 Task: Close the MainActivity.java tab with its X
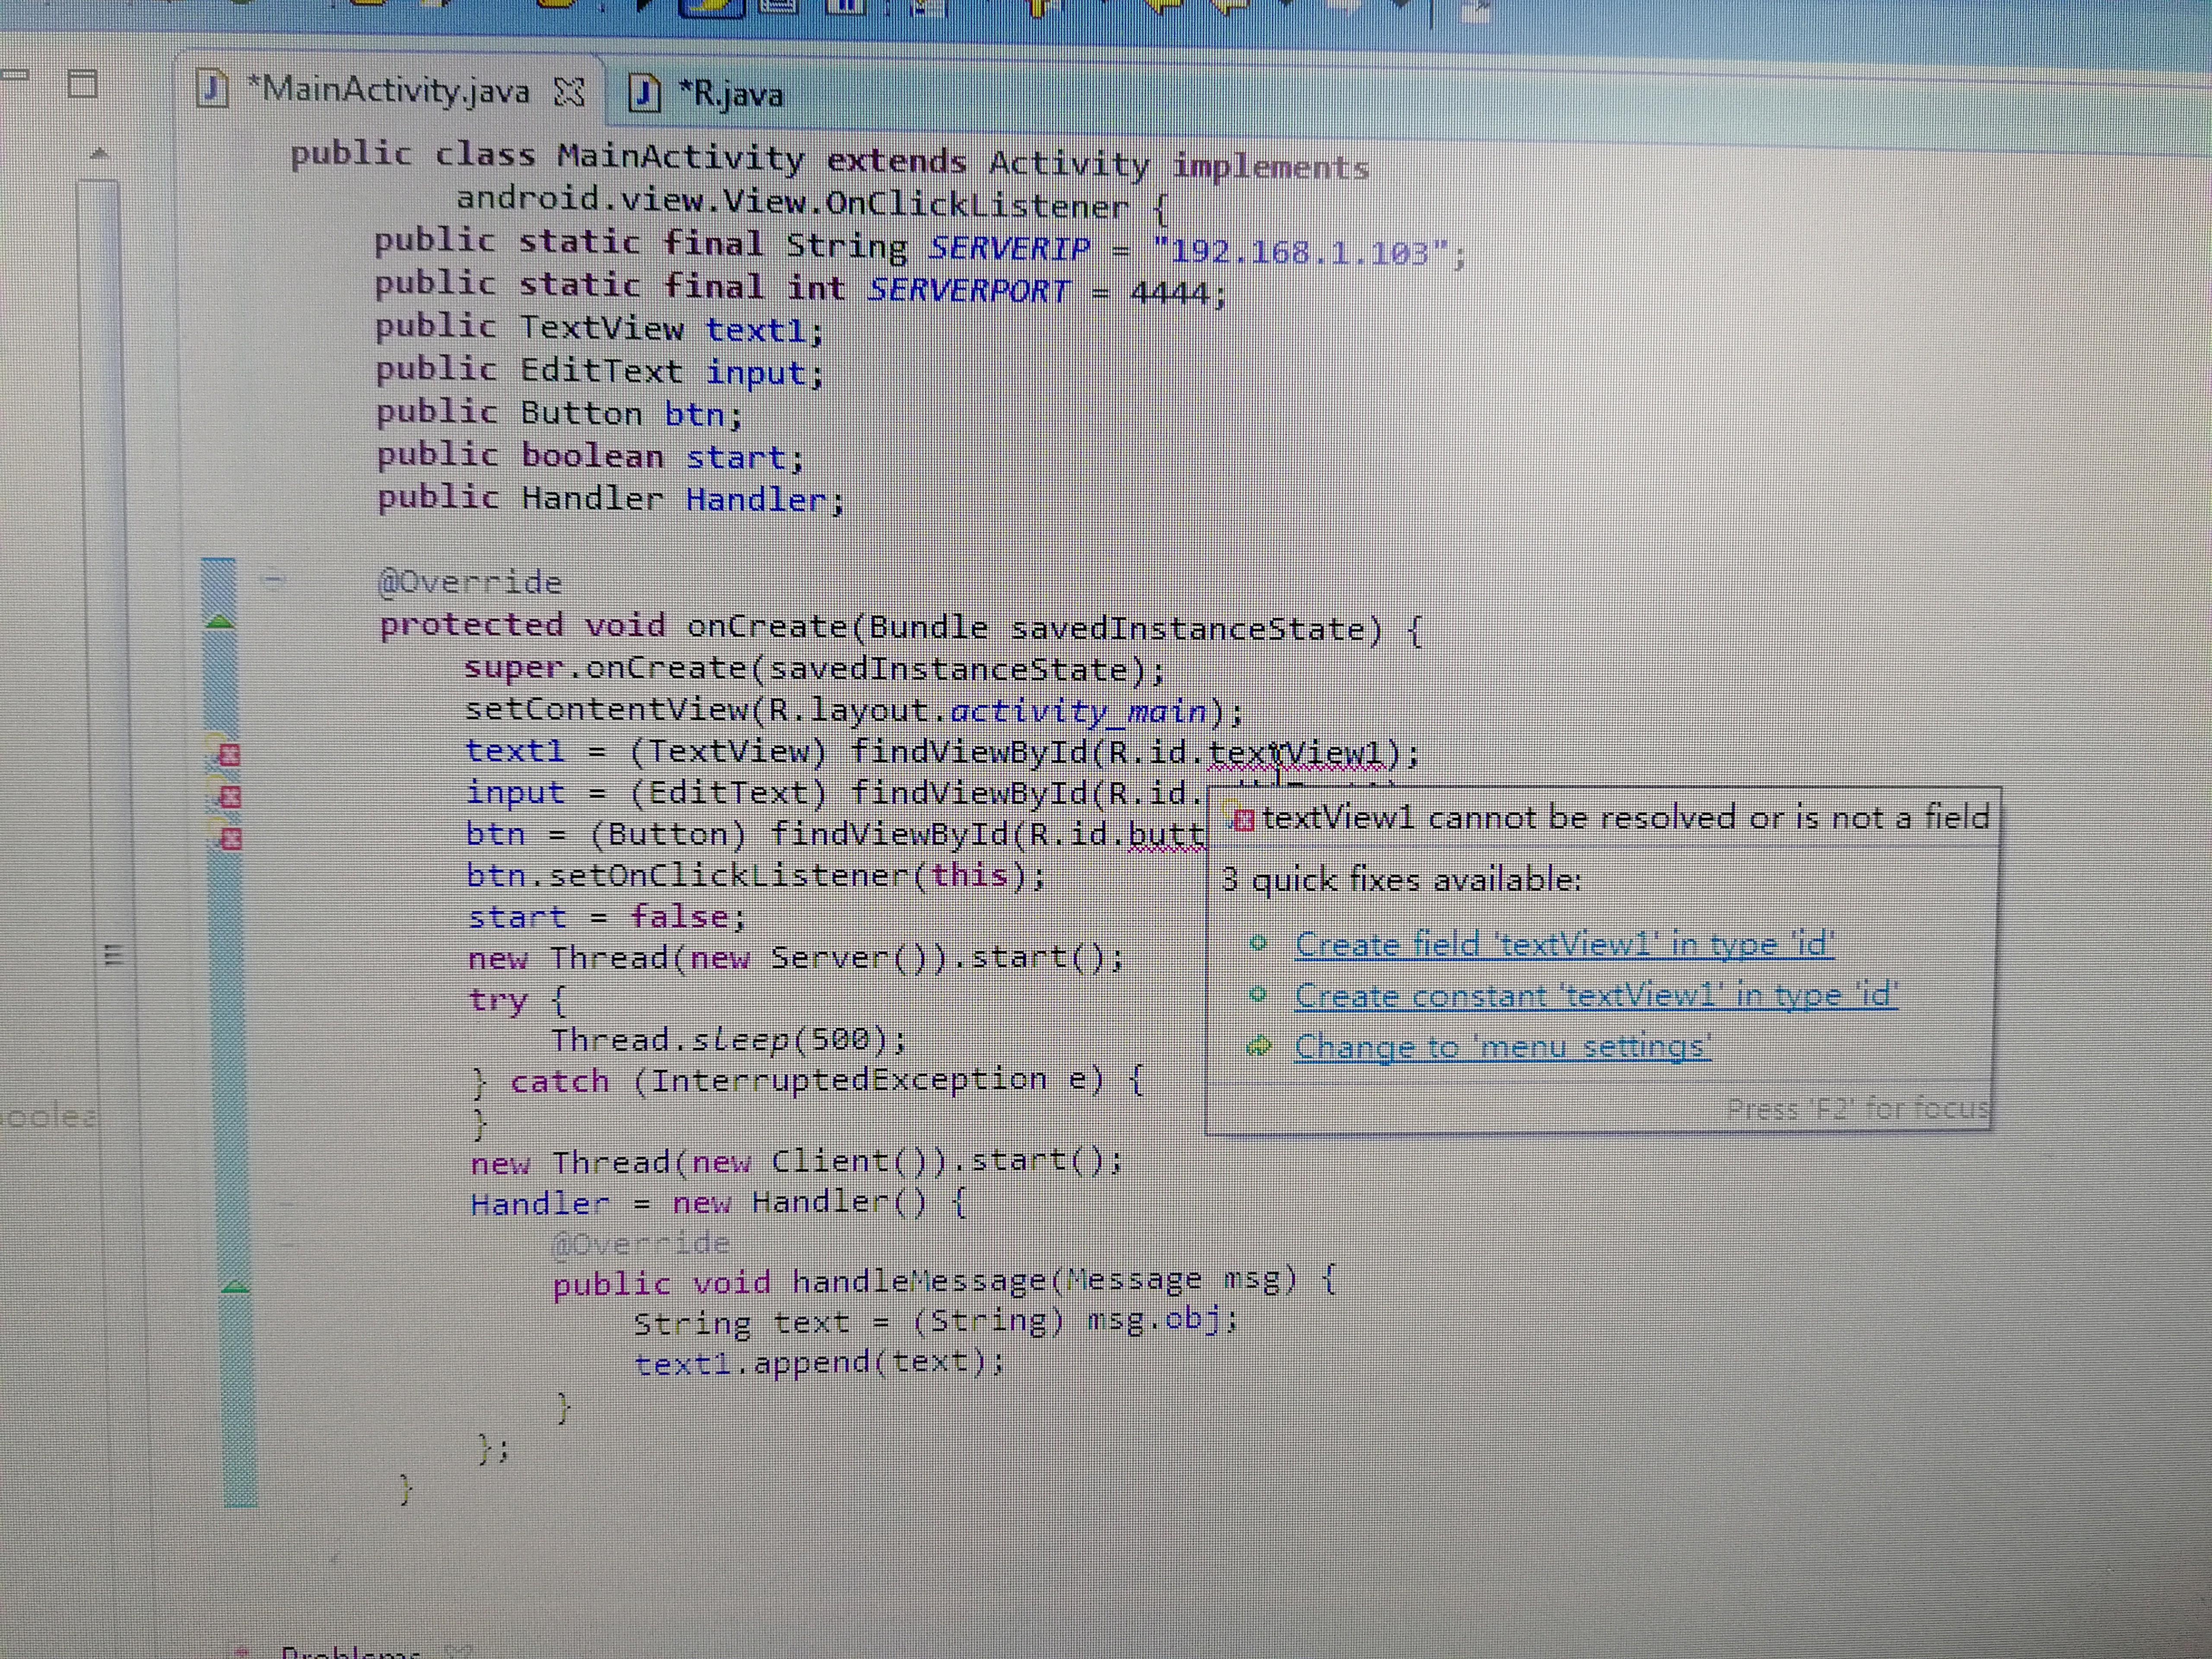point(569,93)
